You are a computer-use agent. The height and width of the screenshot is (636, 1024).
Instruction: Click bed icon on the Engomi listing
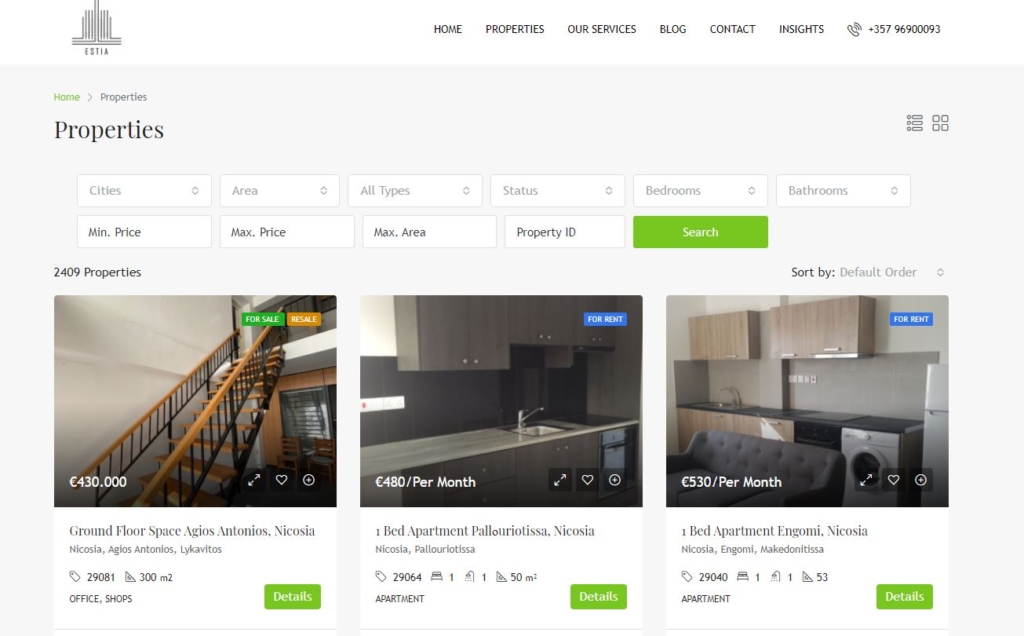tap(743, 577)
